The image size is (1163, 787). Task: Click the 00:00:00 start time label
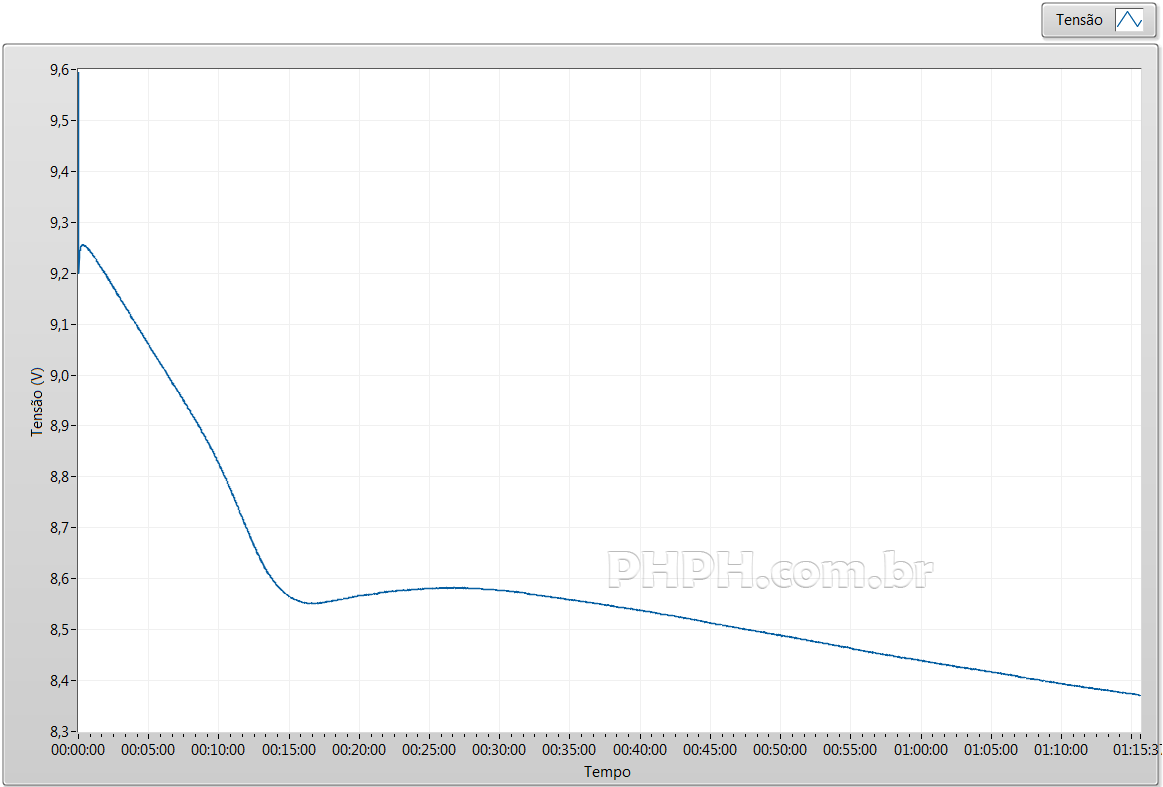(78, 749)
